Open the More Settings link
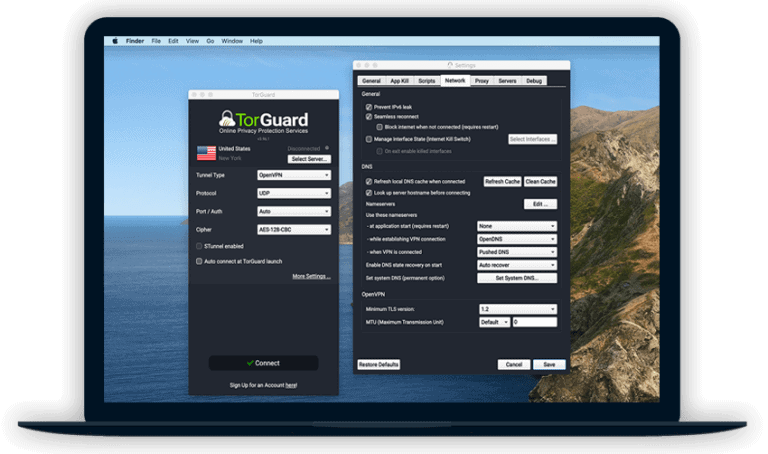 pos(312,276)
